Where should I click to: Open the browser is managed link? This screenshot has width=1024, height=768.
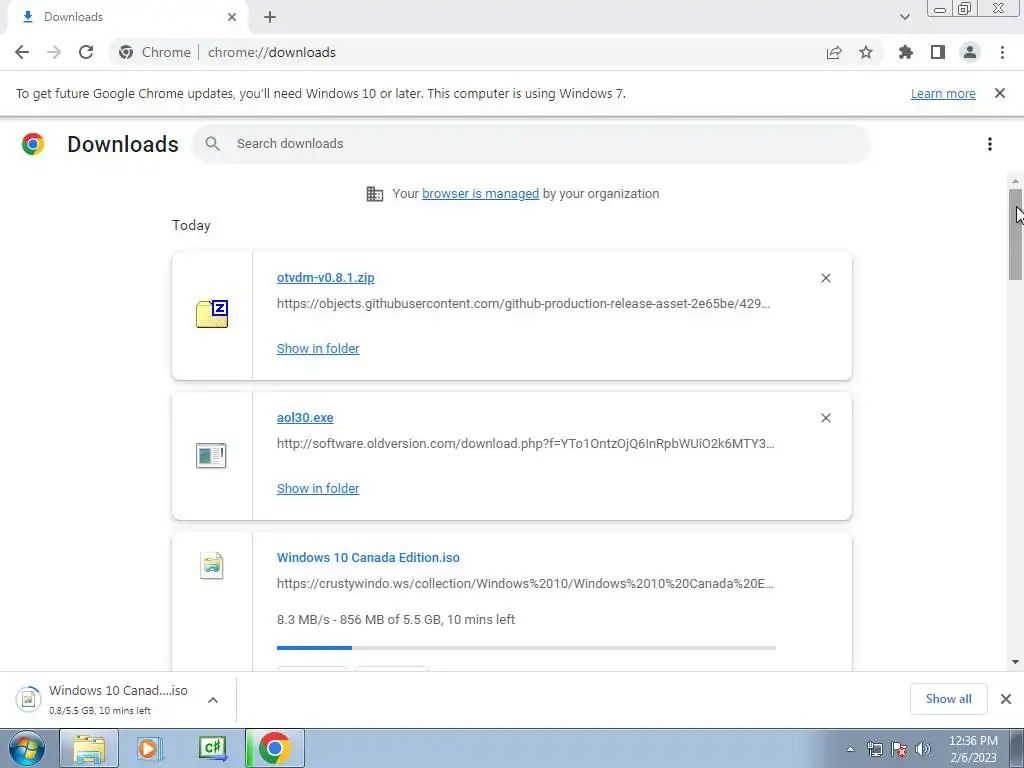pyautogui.click(x=480, y=193)
